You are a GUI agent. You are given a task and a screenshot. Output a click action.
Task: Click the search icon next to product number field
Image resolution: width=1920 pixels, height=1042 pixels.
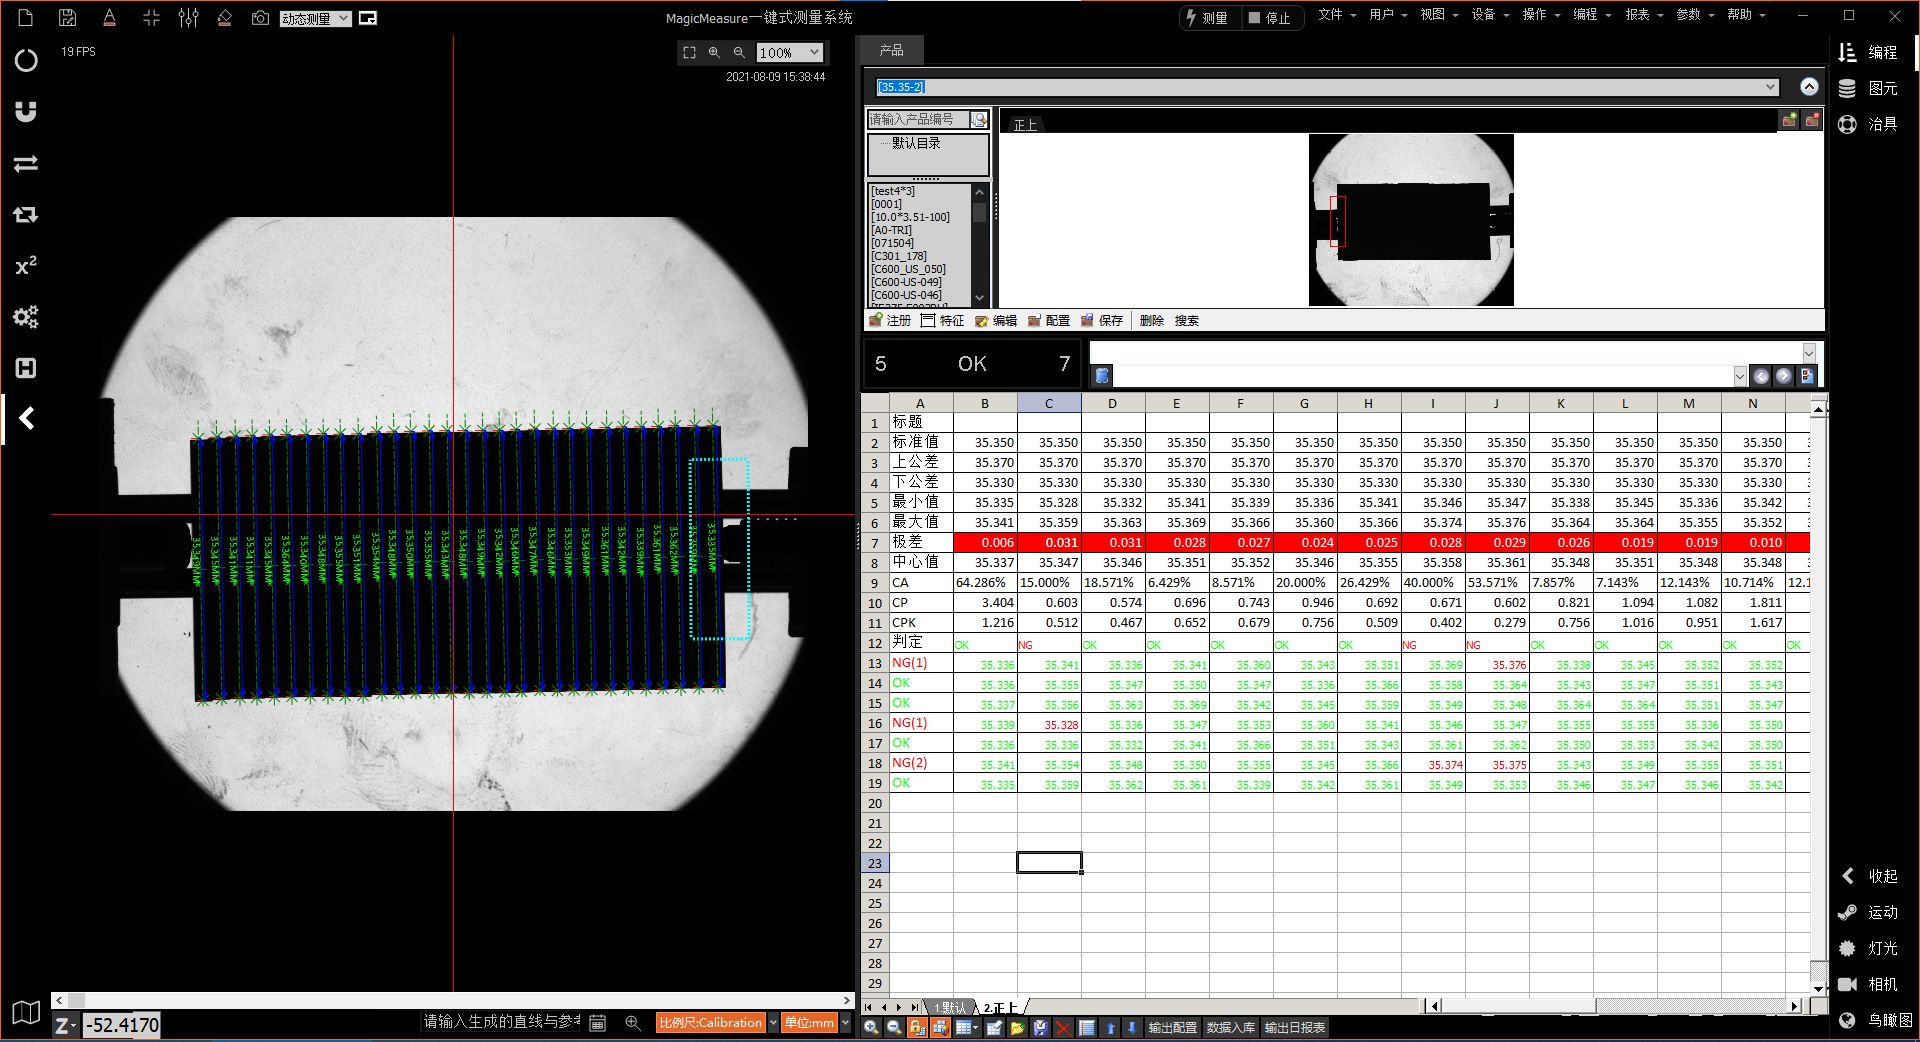click(979, 120)
